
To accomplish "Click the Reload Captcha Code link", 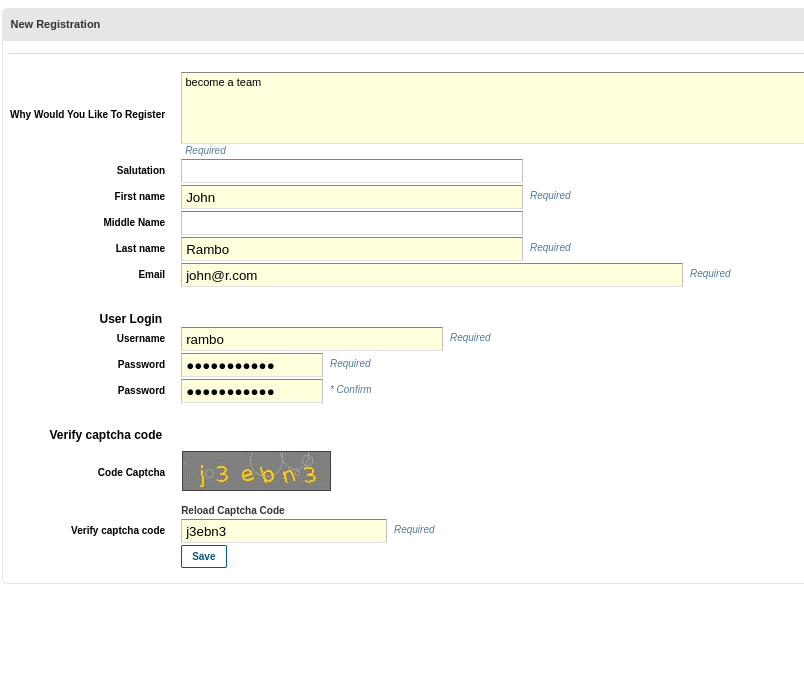I will pyautogui.click(x=233, y=510).
